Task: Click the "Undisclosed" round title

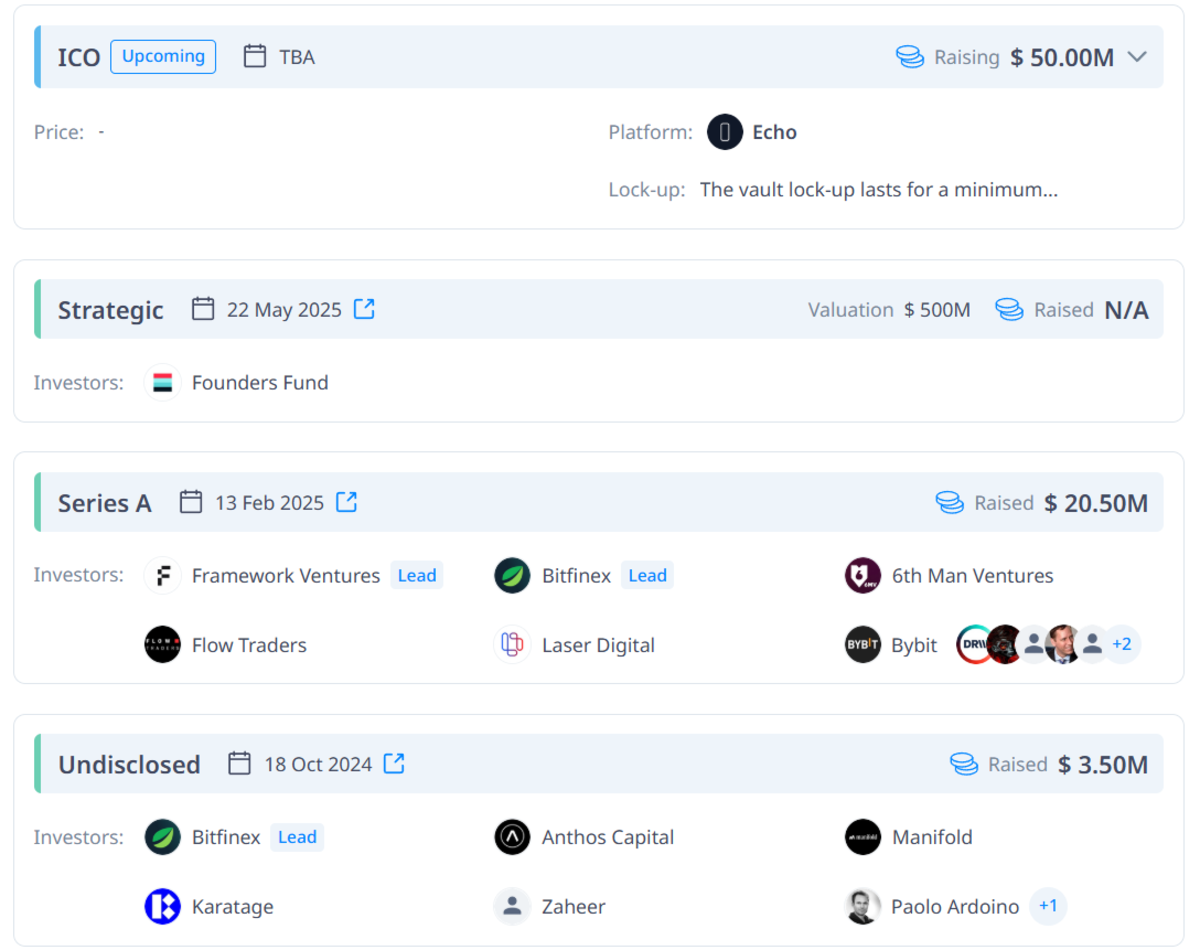Action: [x=129, y=765]
